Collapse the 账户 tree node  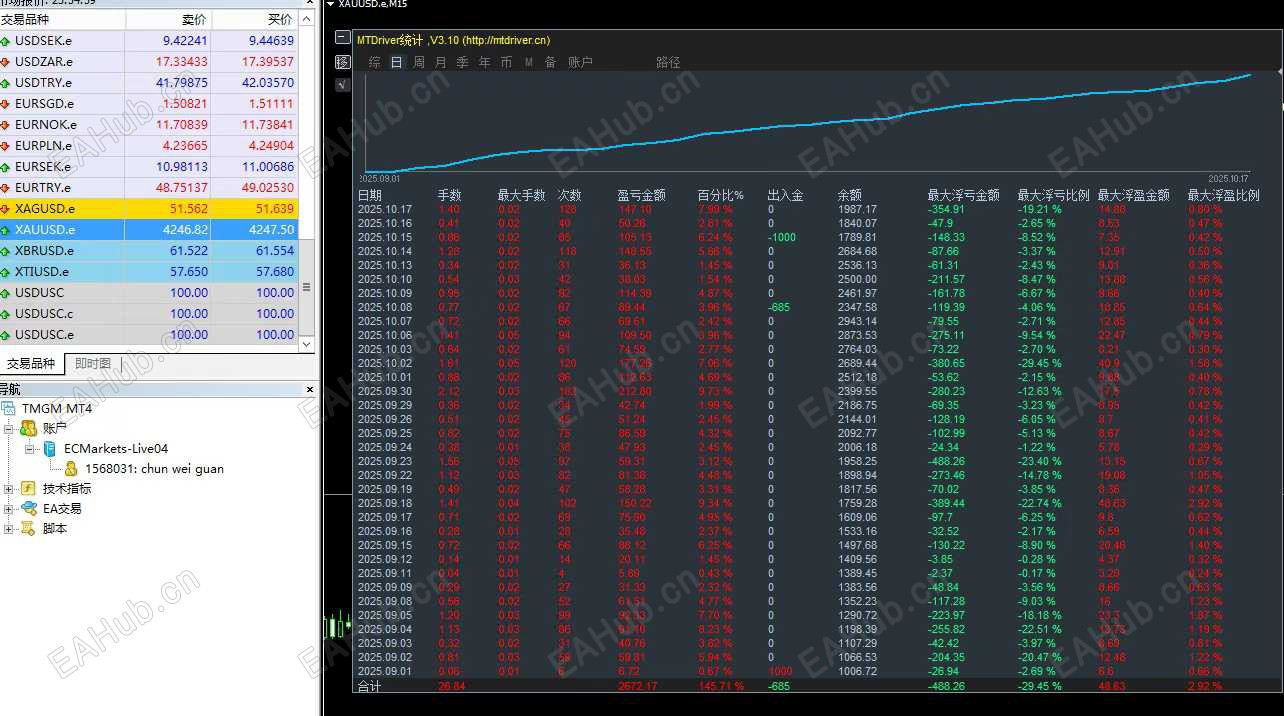[9, 428]
